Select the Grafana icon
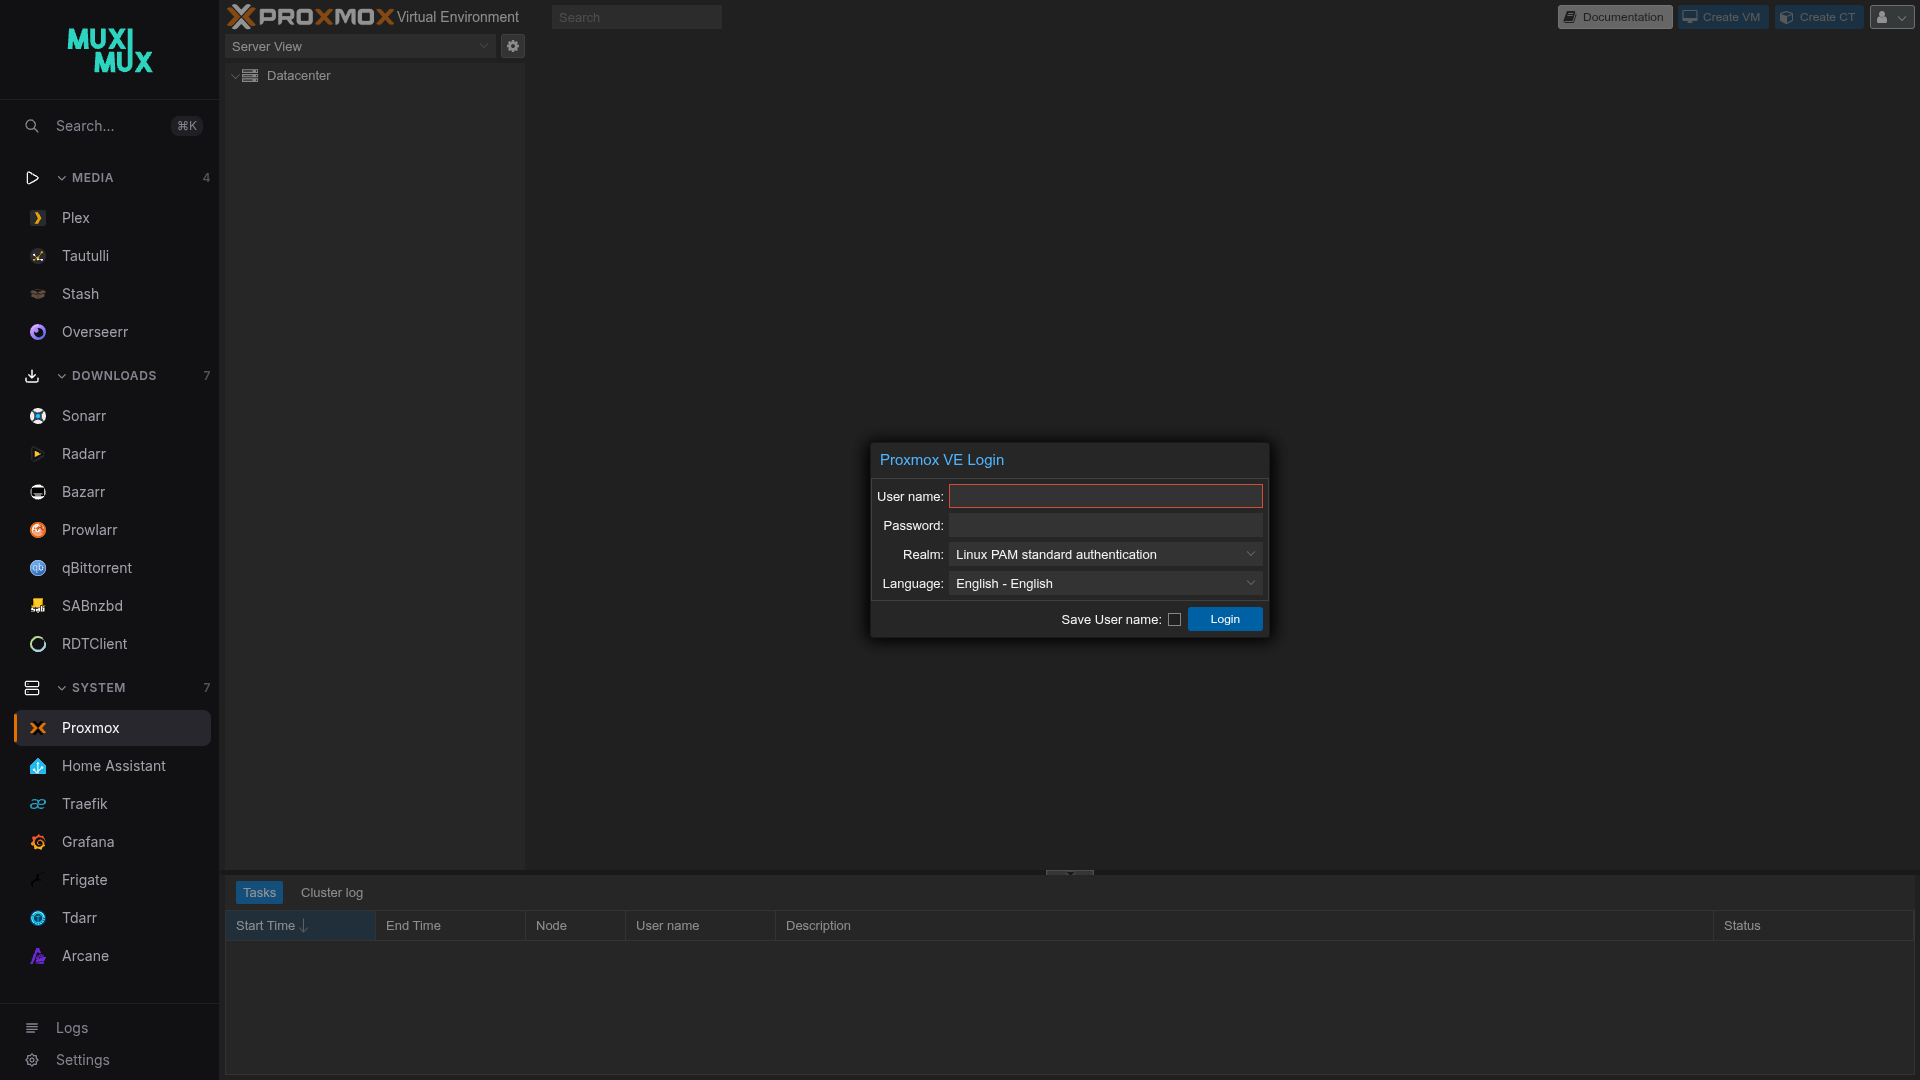Screen dimensions: 1920x1080 [x=37, y=842]
